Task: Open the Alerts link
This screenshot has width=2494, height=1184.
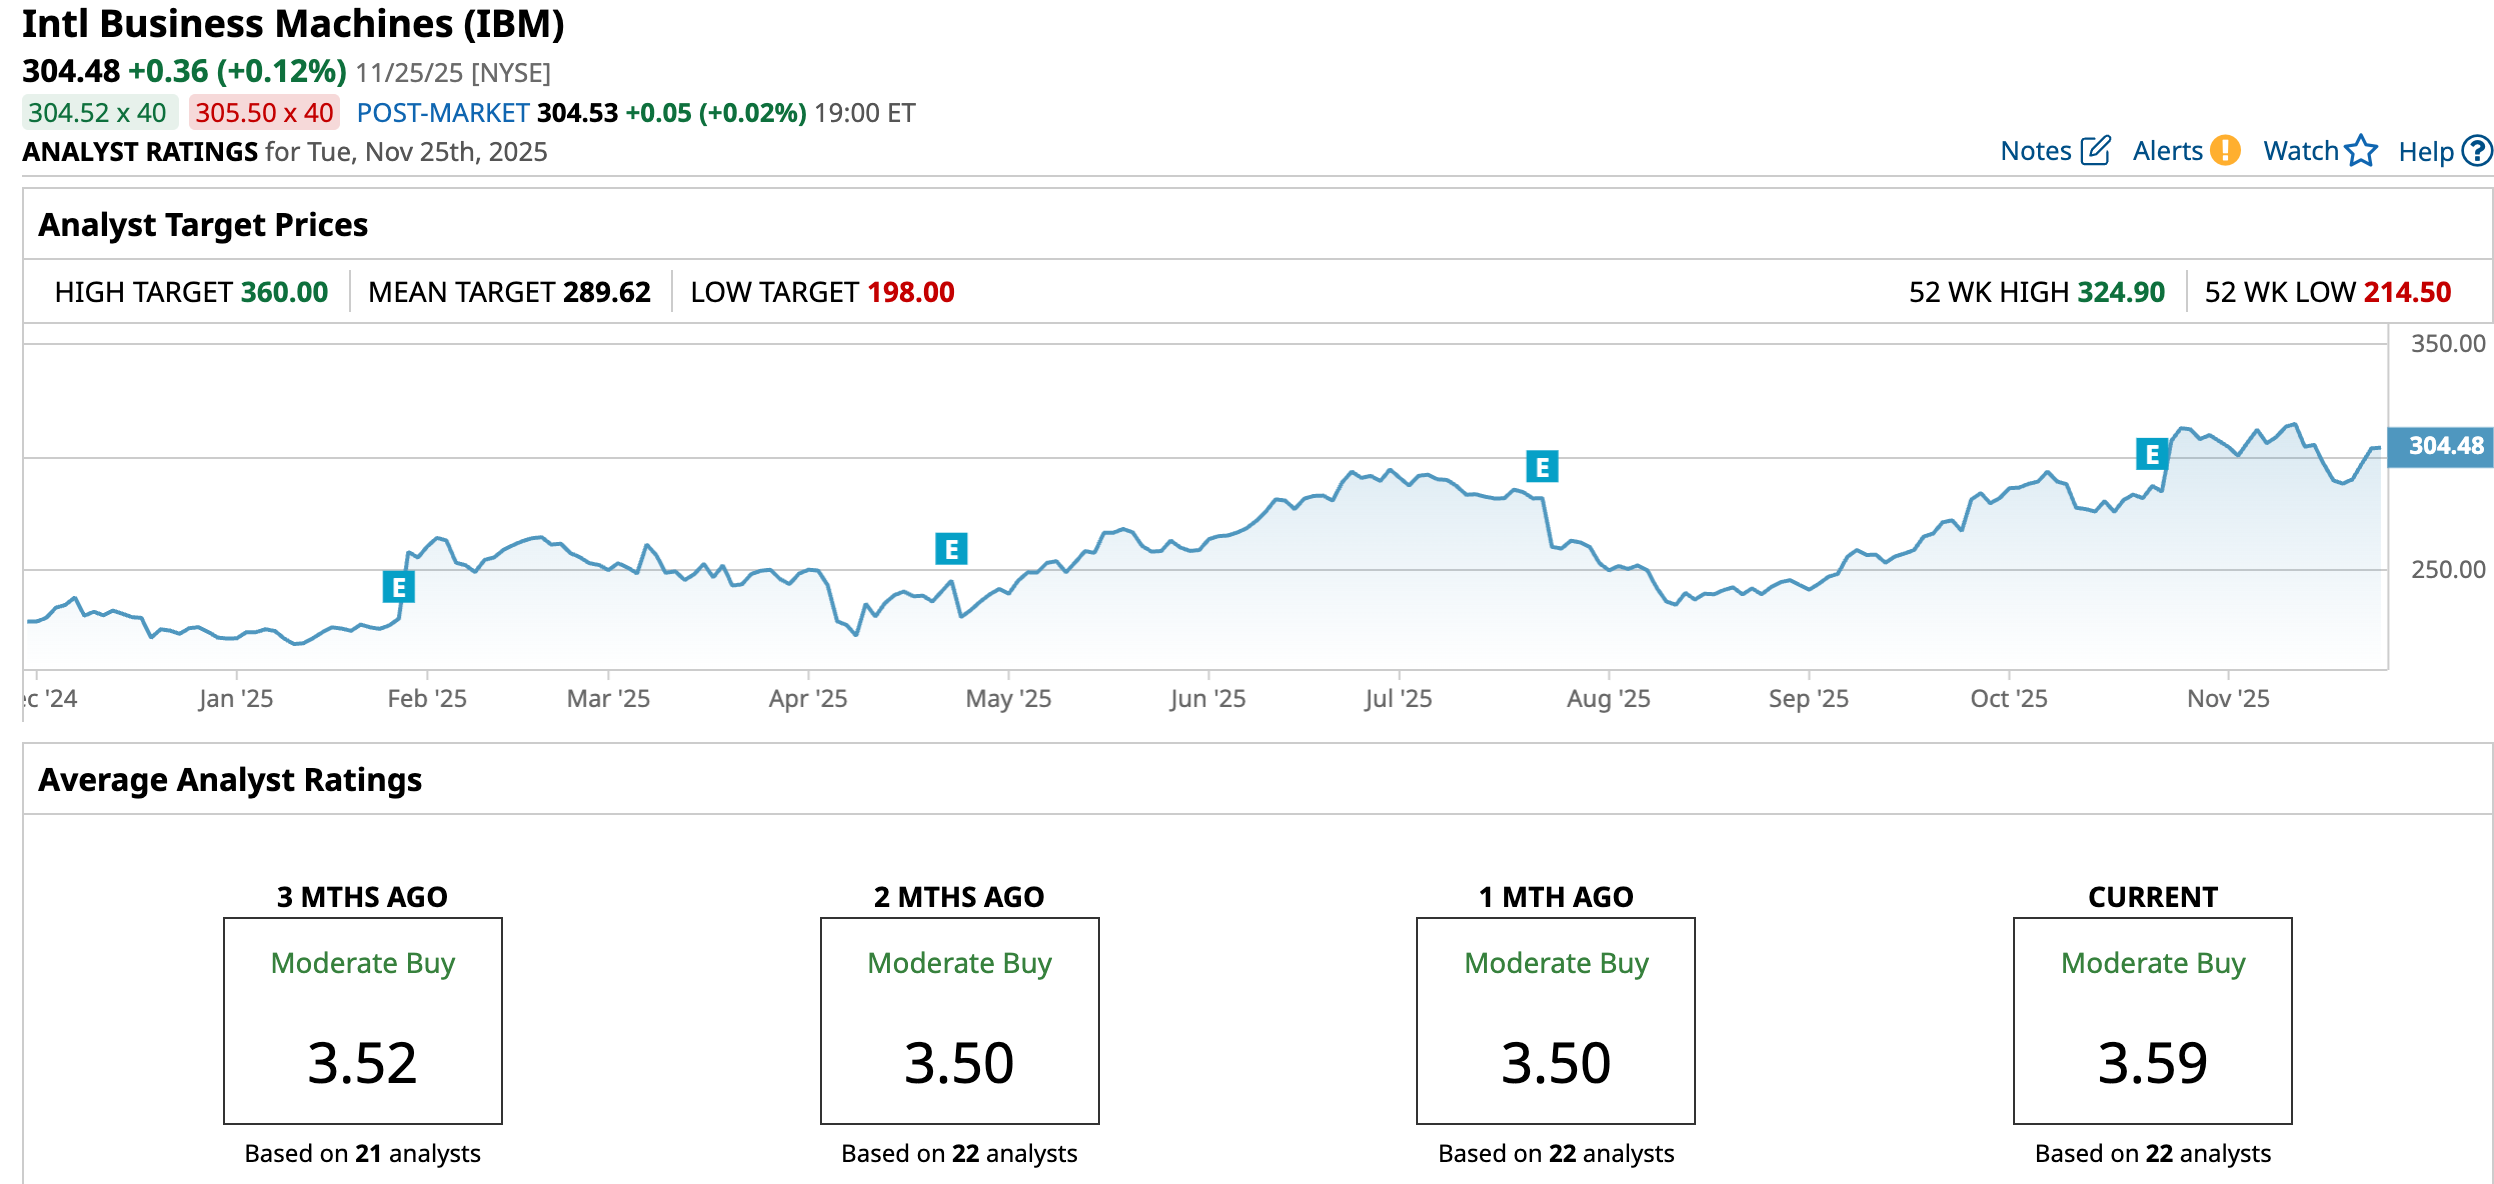Action: (x=2167, y=151)
